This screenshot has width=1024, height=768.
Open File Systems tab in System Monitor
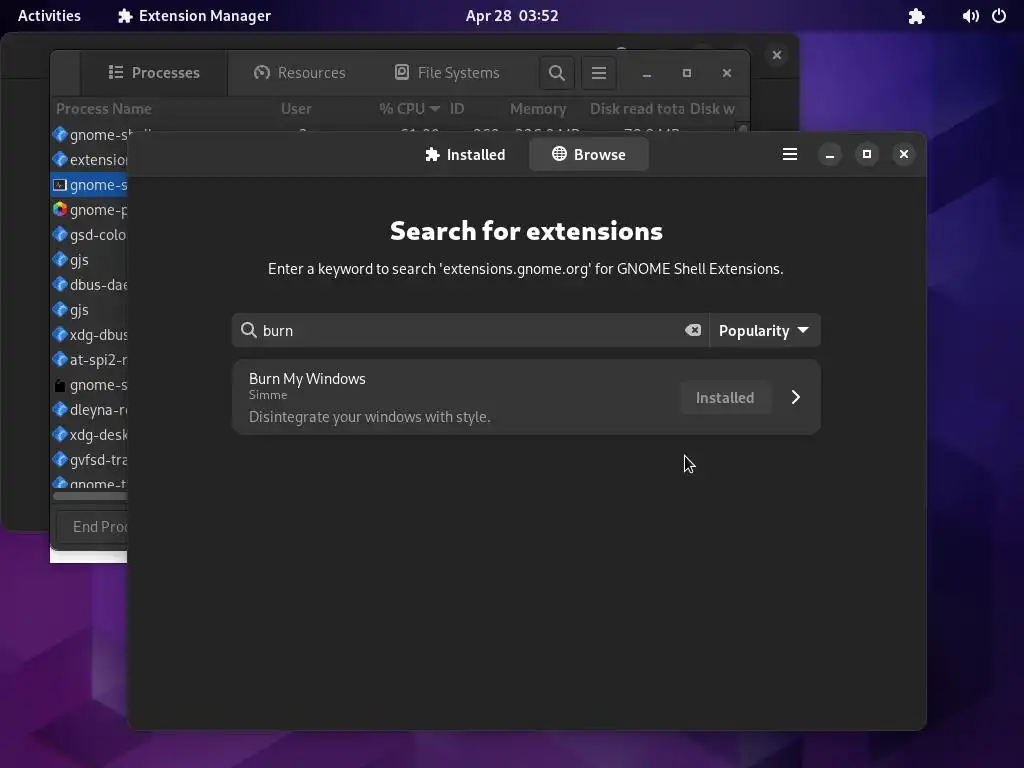[x=447, y=72]
